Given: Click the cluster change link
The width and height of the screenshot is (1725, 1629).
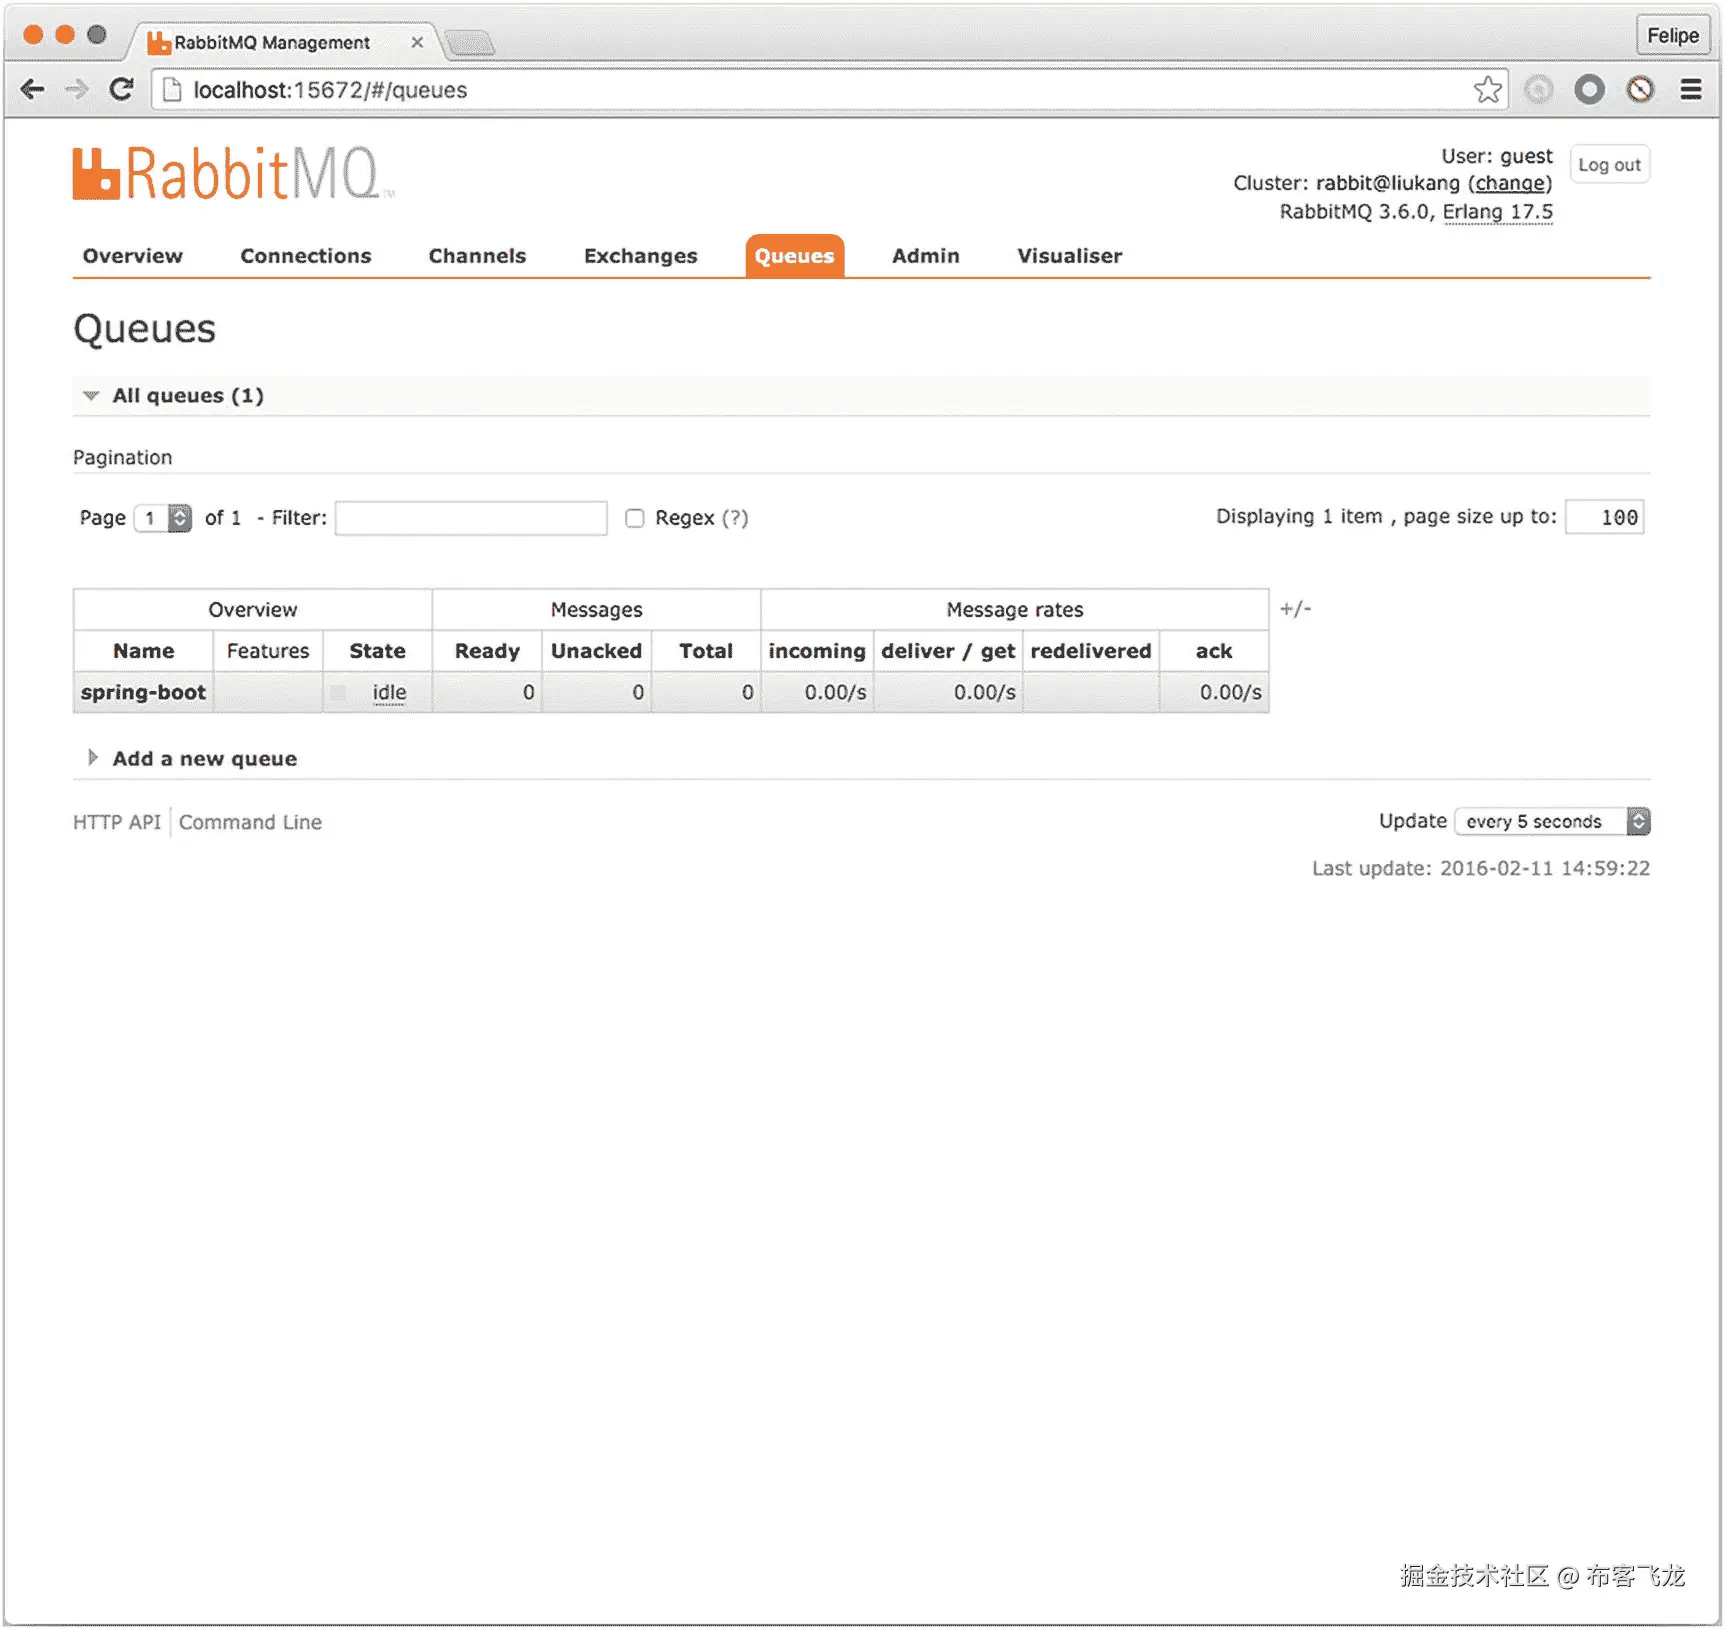Looking at the screenshot, I should click(x=1510, y=183).
